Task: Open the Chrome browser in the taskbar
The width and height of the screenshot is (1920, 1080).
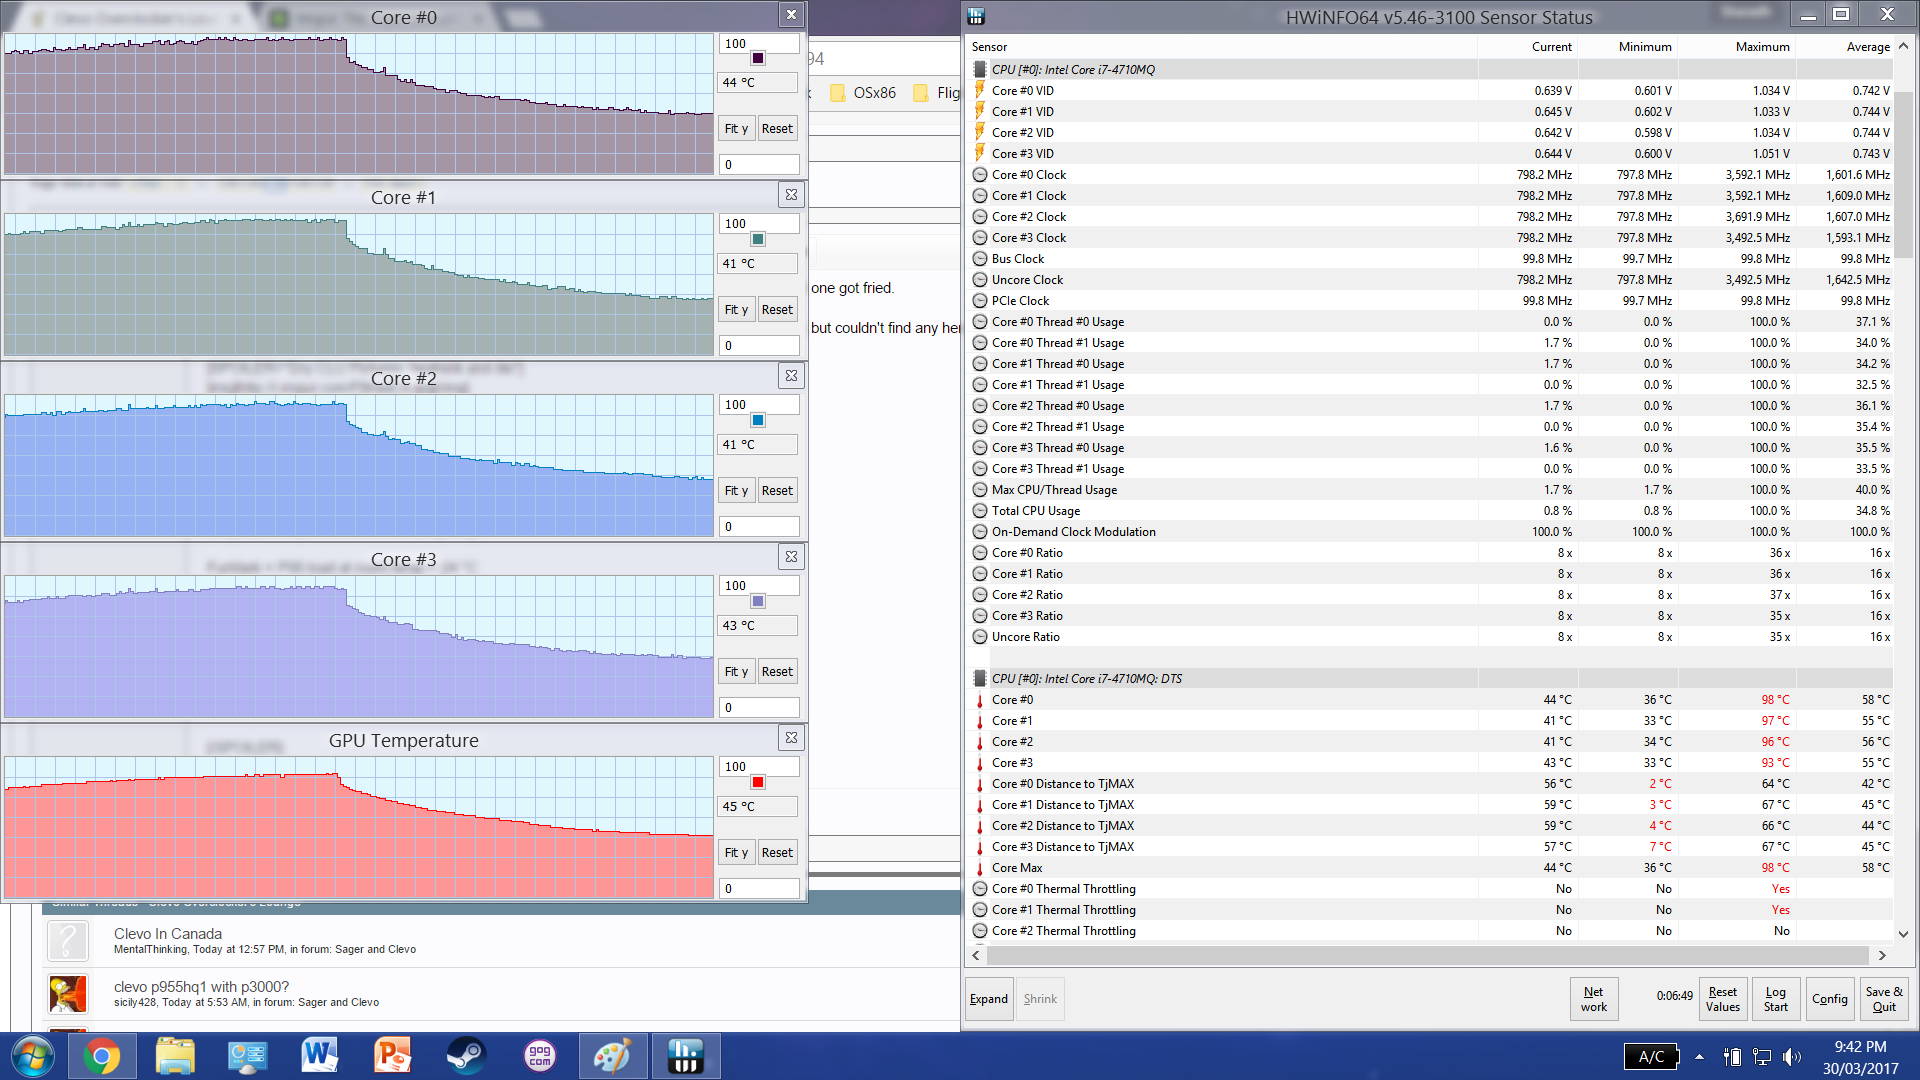Action: point(101,1056)
